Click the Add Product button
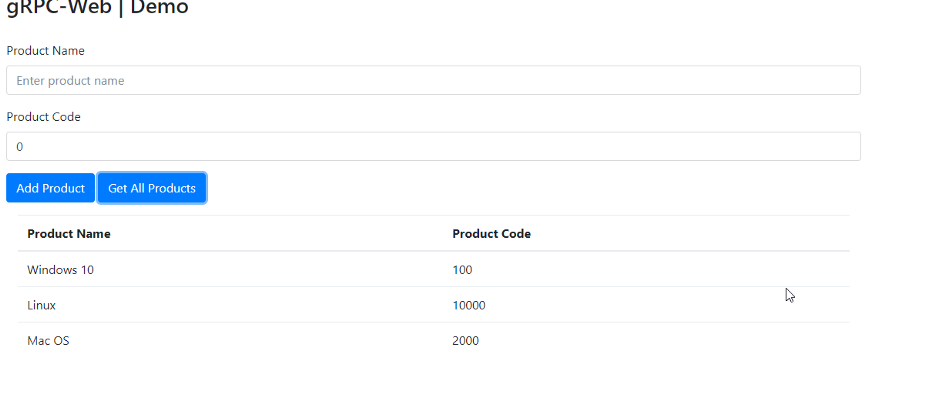The image size is (945, 407). [x=51, y=188]
